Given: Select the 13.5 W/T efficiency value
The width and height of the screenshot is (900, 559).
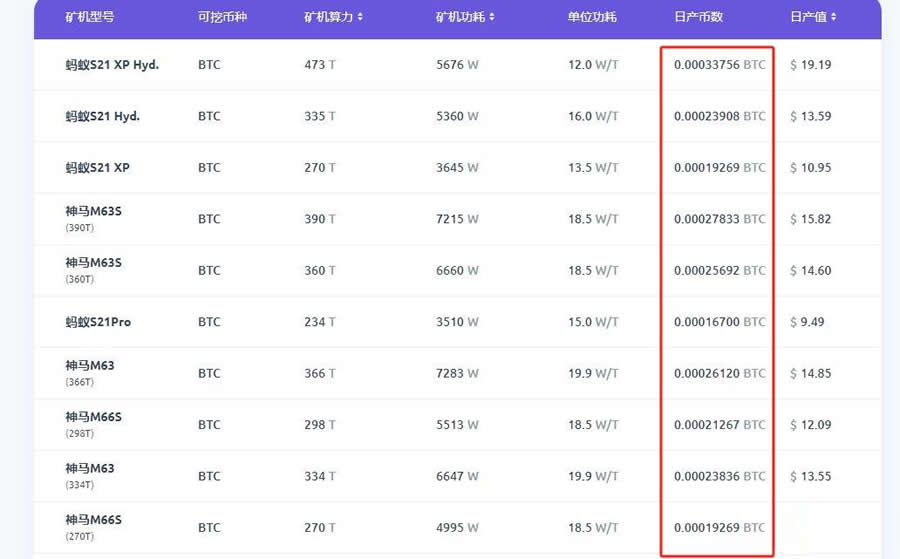Looking at the screenshot, I should pyautogui.click(x=593, y=168).
